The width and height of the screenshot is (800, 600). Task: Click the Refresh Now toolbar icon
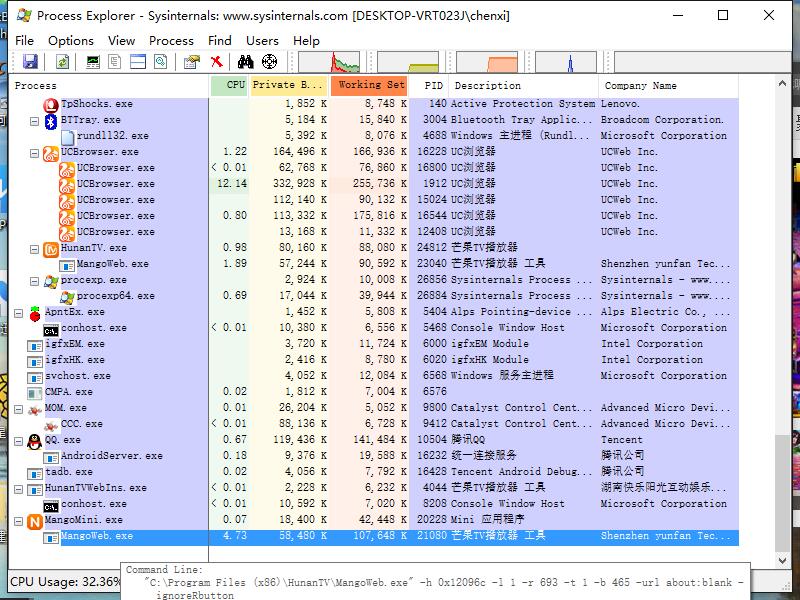click(x=62, y=62)
